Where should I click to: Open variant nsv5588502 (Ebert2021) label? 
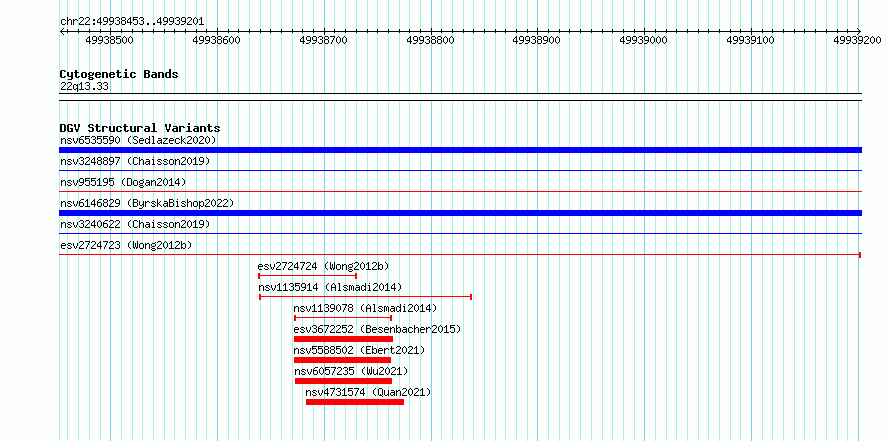tap(359, 350)
